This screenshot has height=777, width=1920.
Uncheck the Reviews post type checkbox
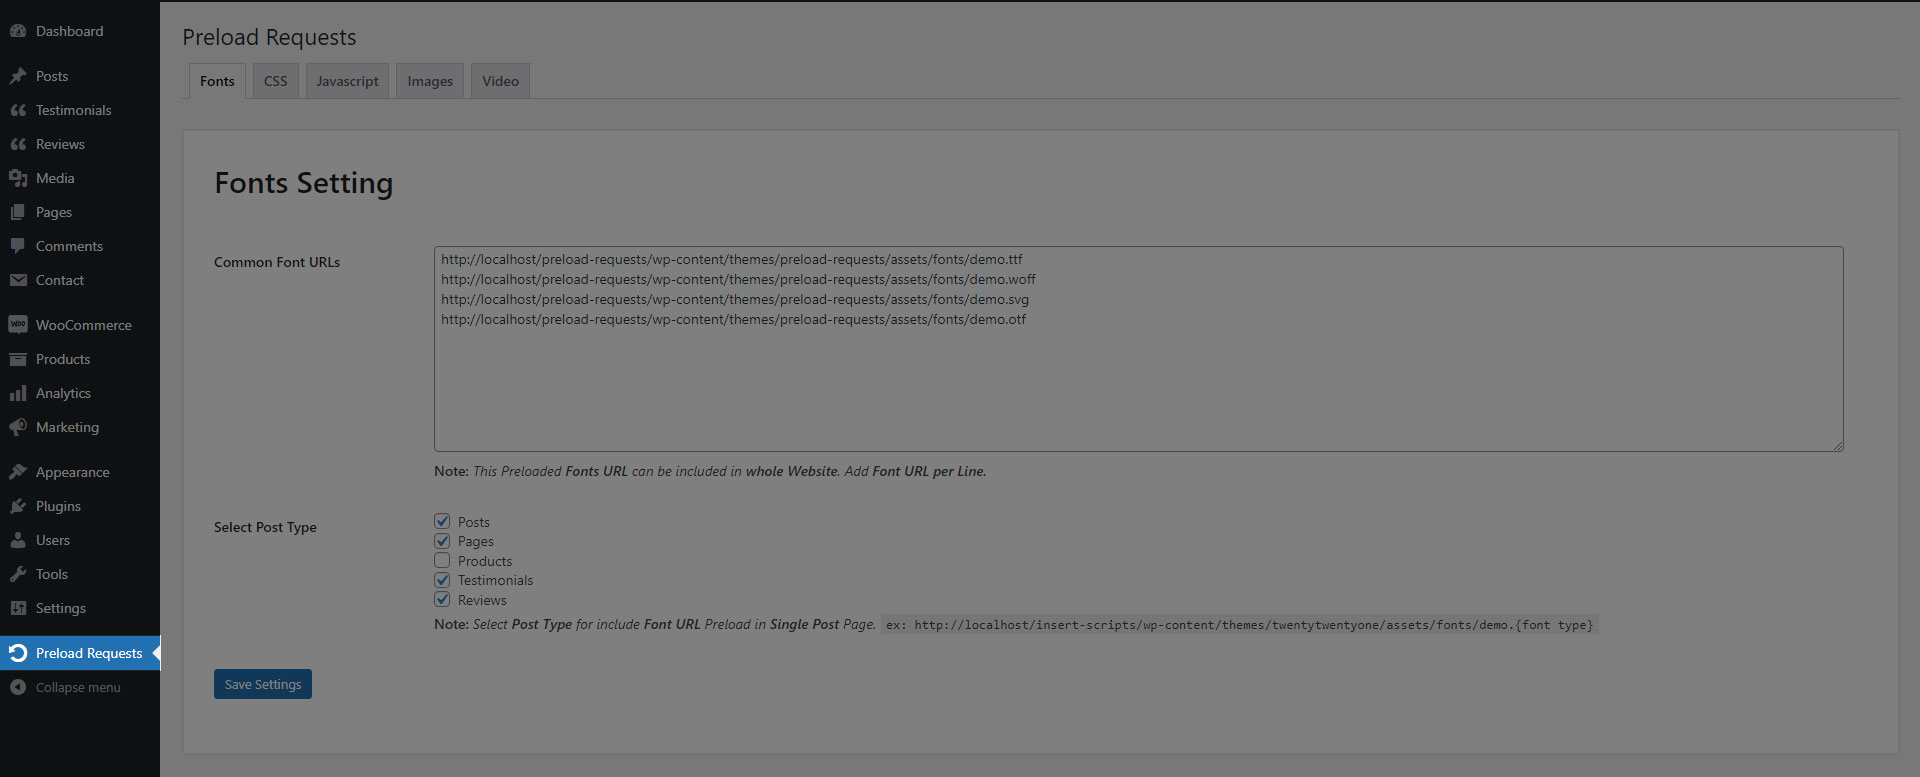click(442, 599)
